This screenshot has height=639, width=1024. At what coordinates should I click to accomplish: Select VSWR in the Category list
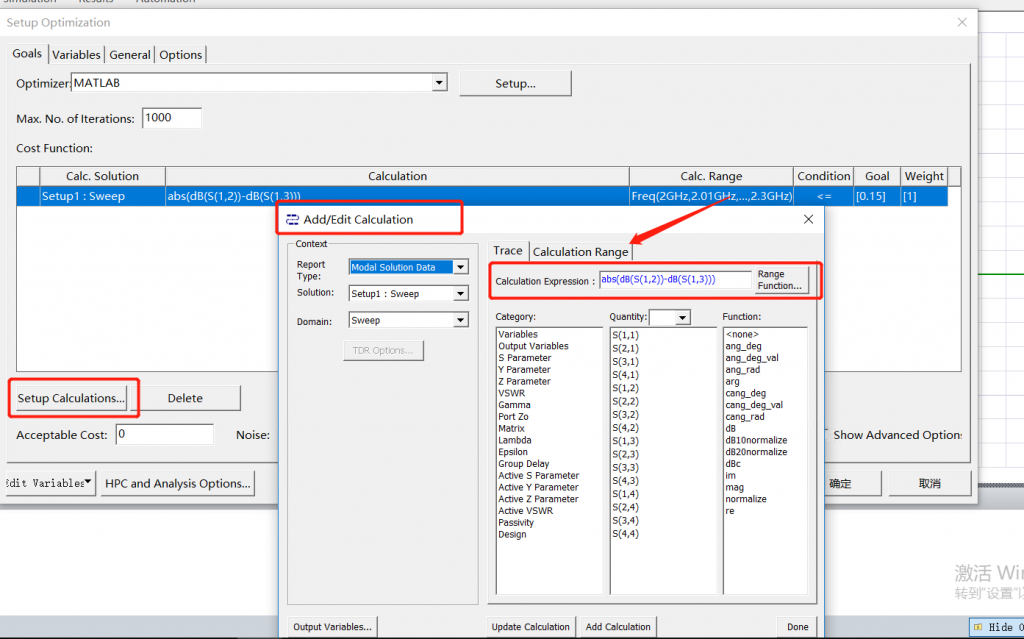512,393
